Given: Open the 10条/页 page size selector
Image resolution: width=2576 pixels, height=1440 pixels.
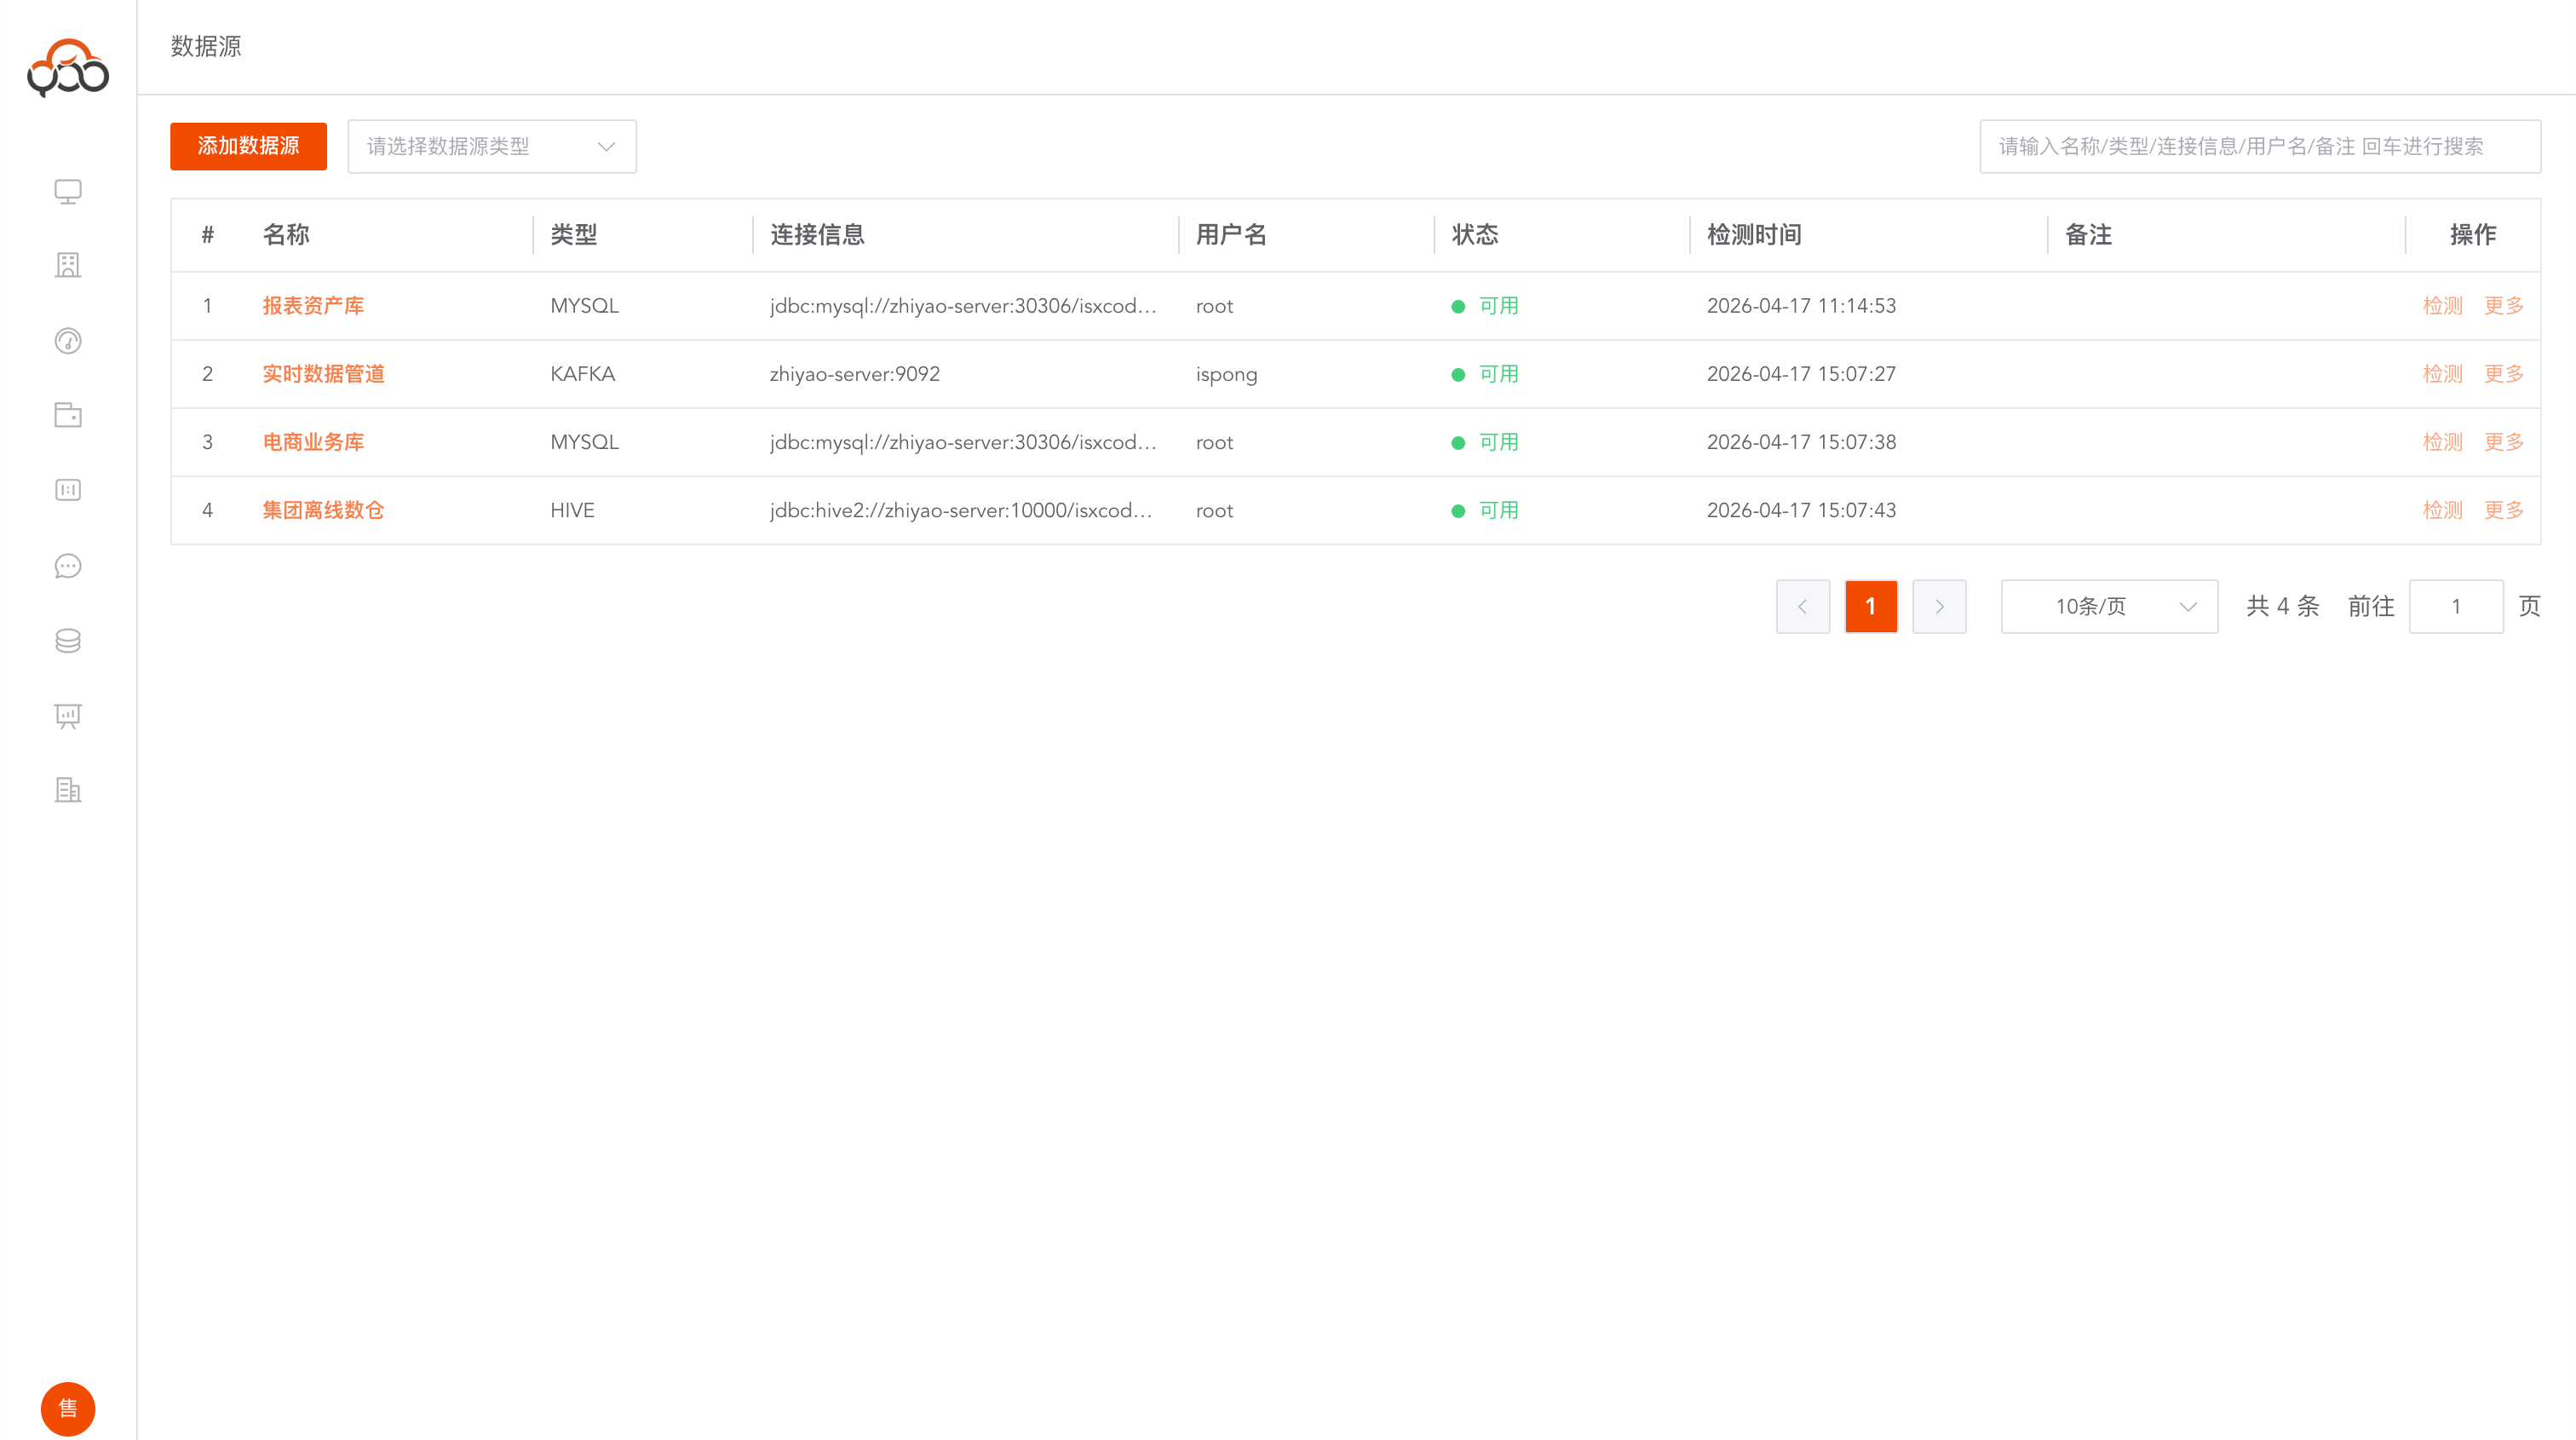Looking at the screenshot, I should 2108,606.
